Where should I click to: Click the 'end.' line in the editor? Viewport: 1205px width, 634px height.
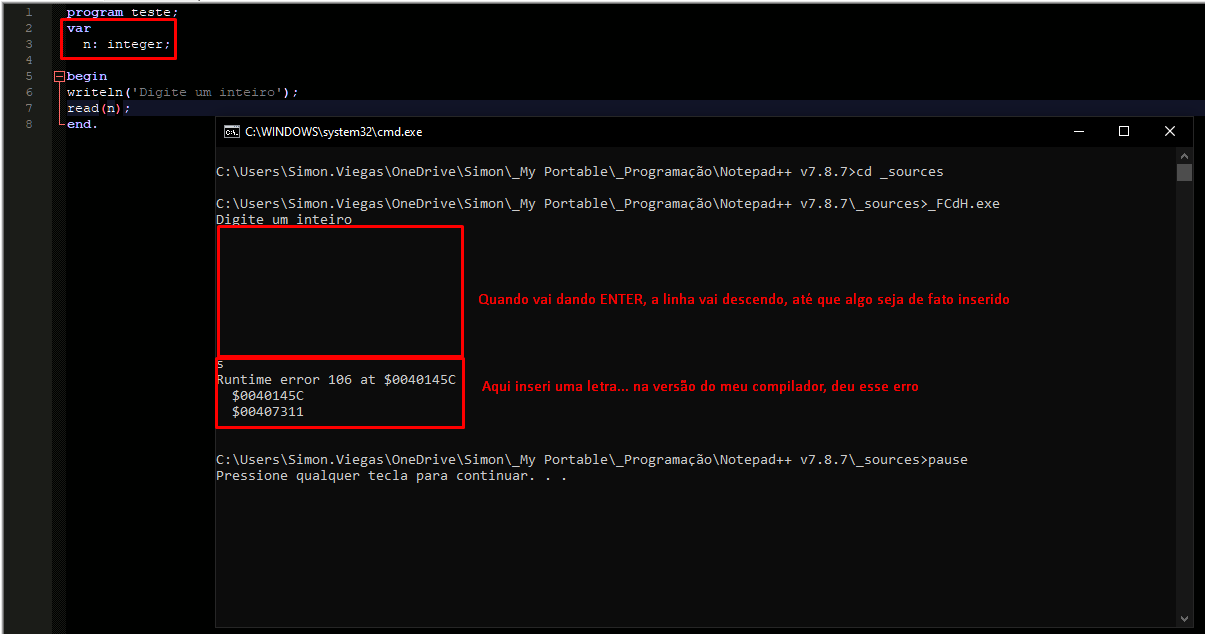(82, 124)
